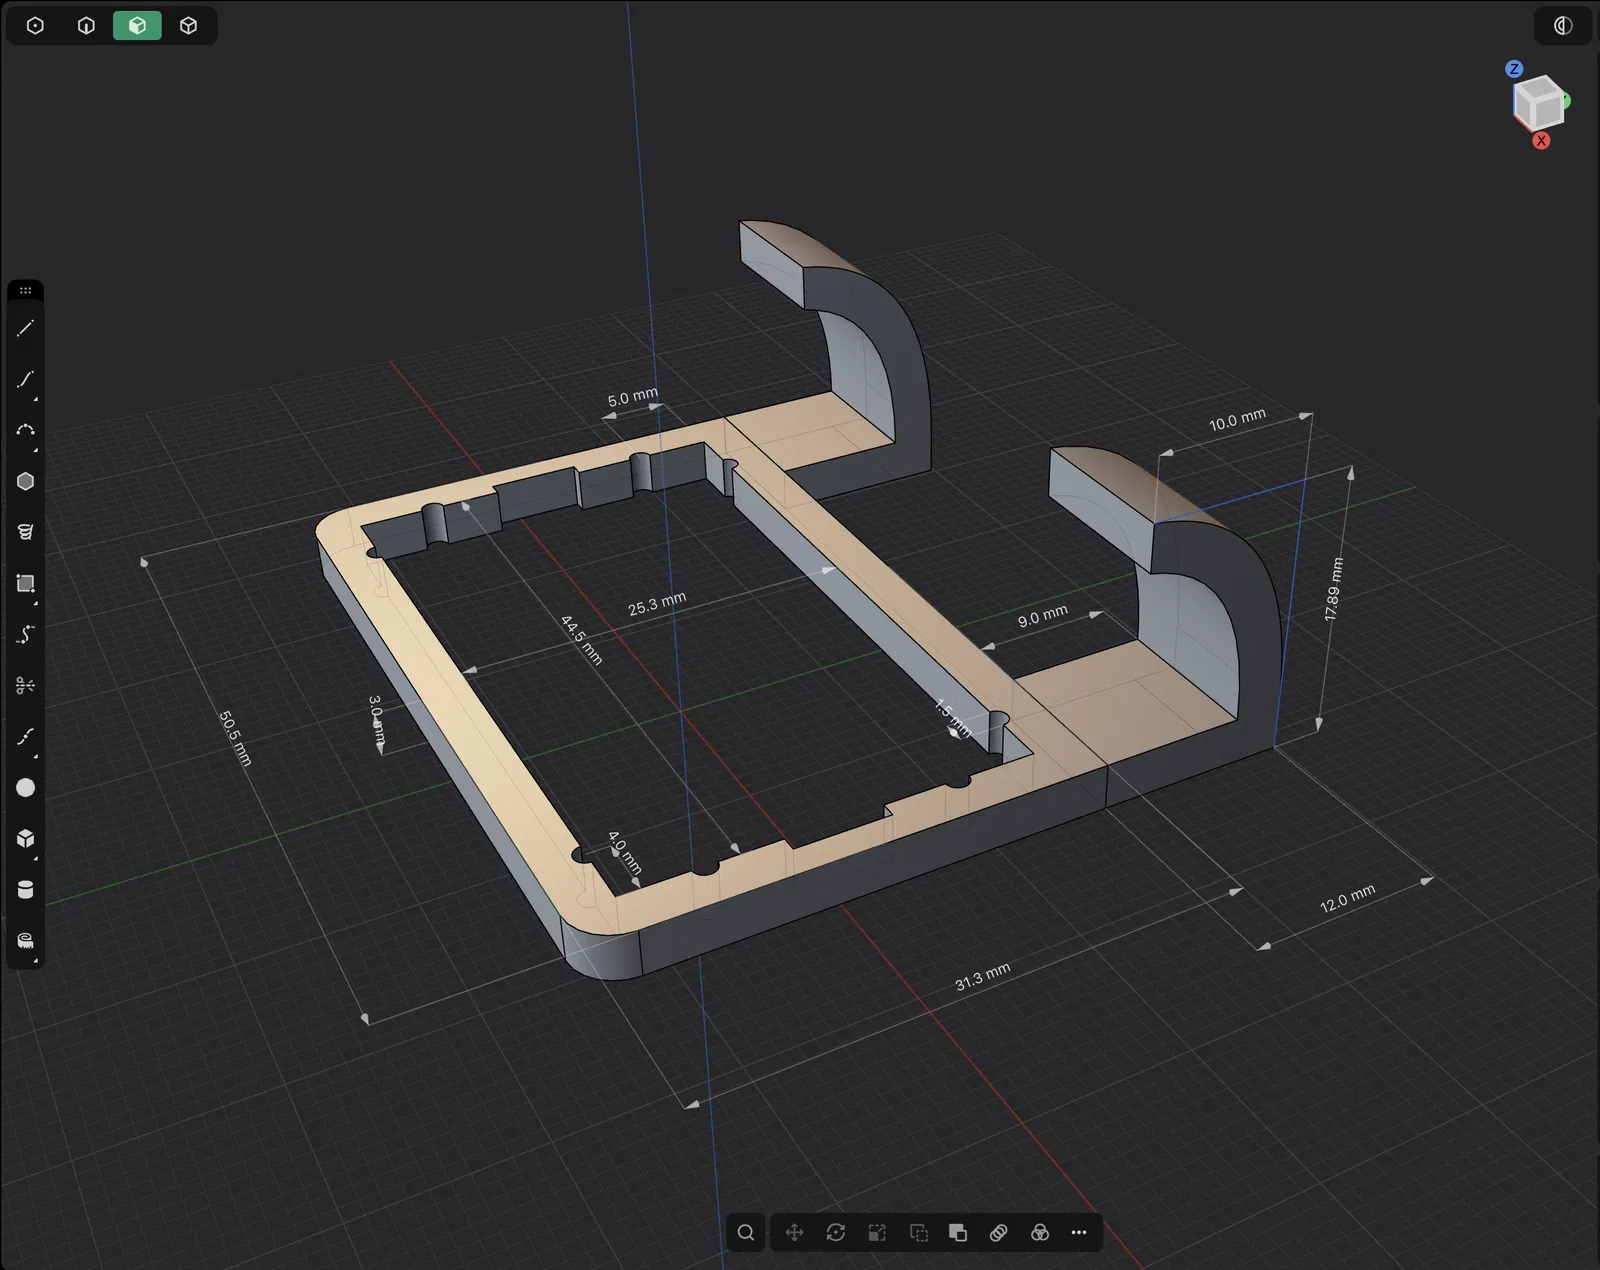Click the 5.0 mm dimension label
The height and width of the screenshot is (1270, 1600).
coord(632,397)
